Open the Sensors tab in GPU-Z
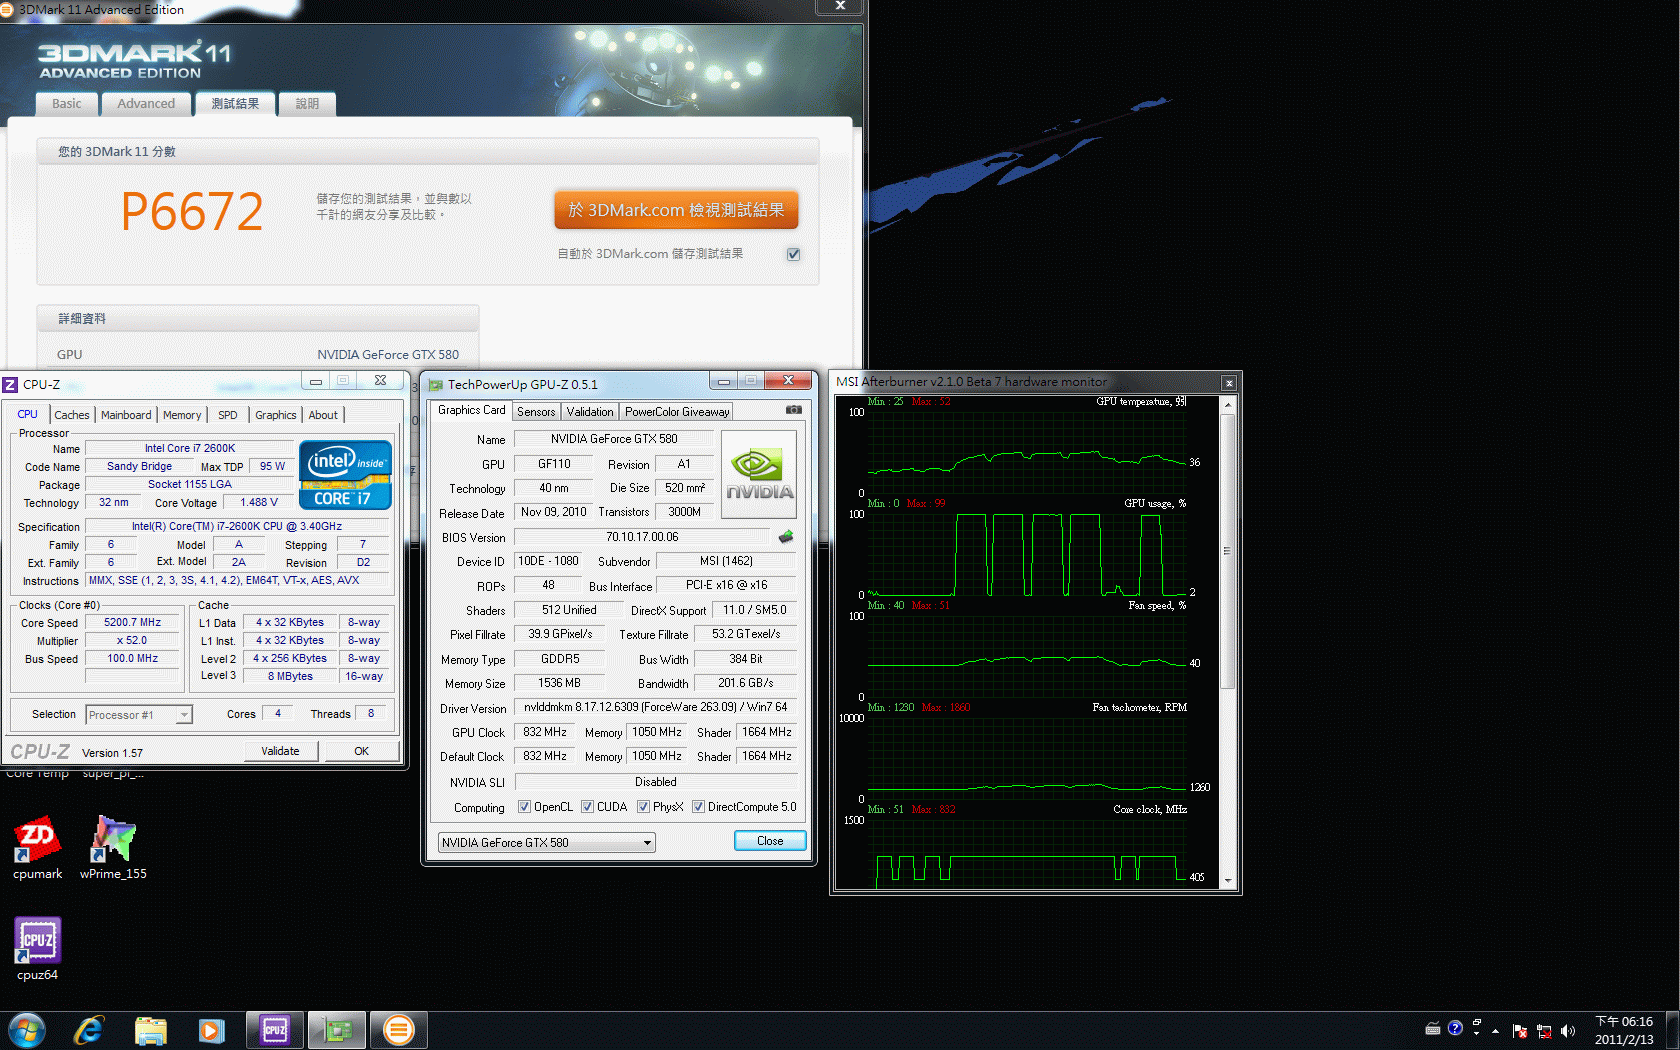Viewport: 1680px width, 1050px height. coord(536,412)
